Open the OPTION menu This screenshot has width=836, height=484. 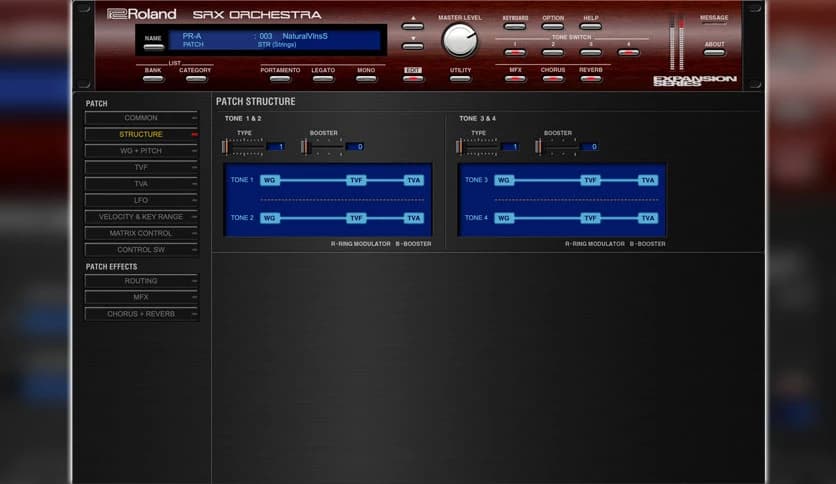click(x=552, y=26)
